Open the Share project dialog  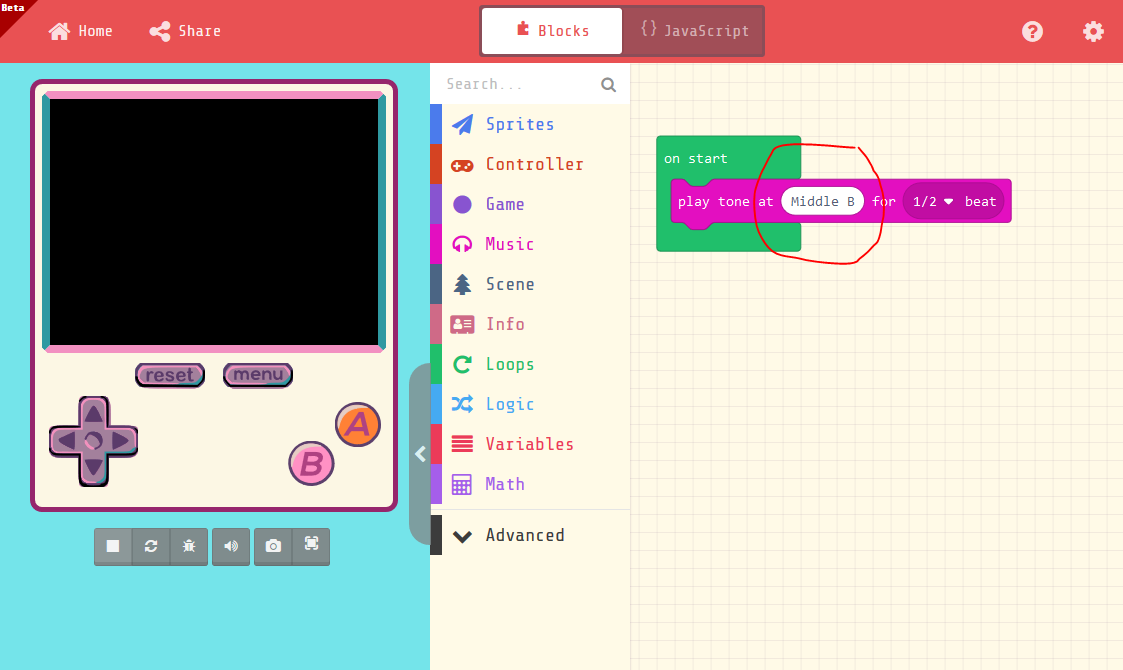pyautogui.click(x=185, y=31)
